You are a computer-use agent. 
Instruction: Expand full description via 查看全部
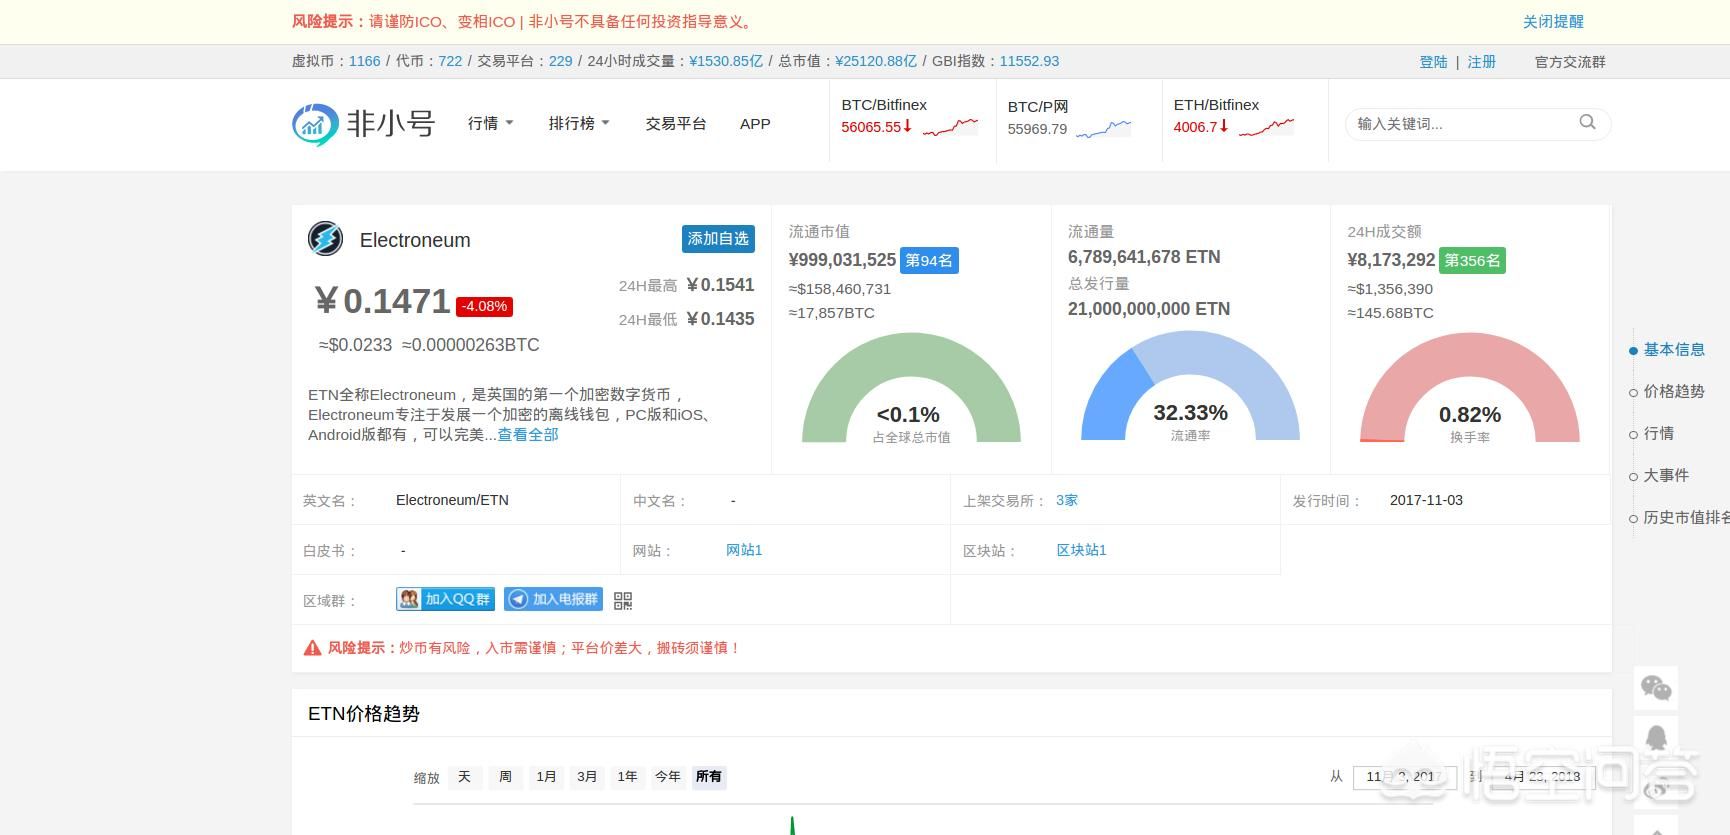528,434
